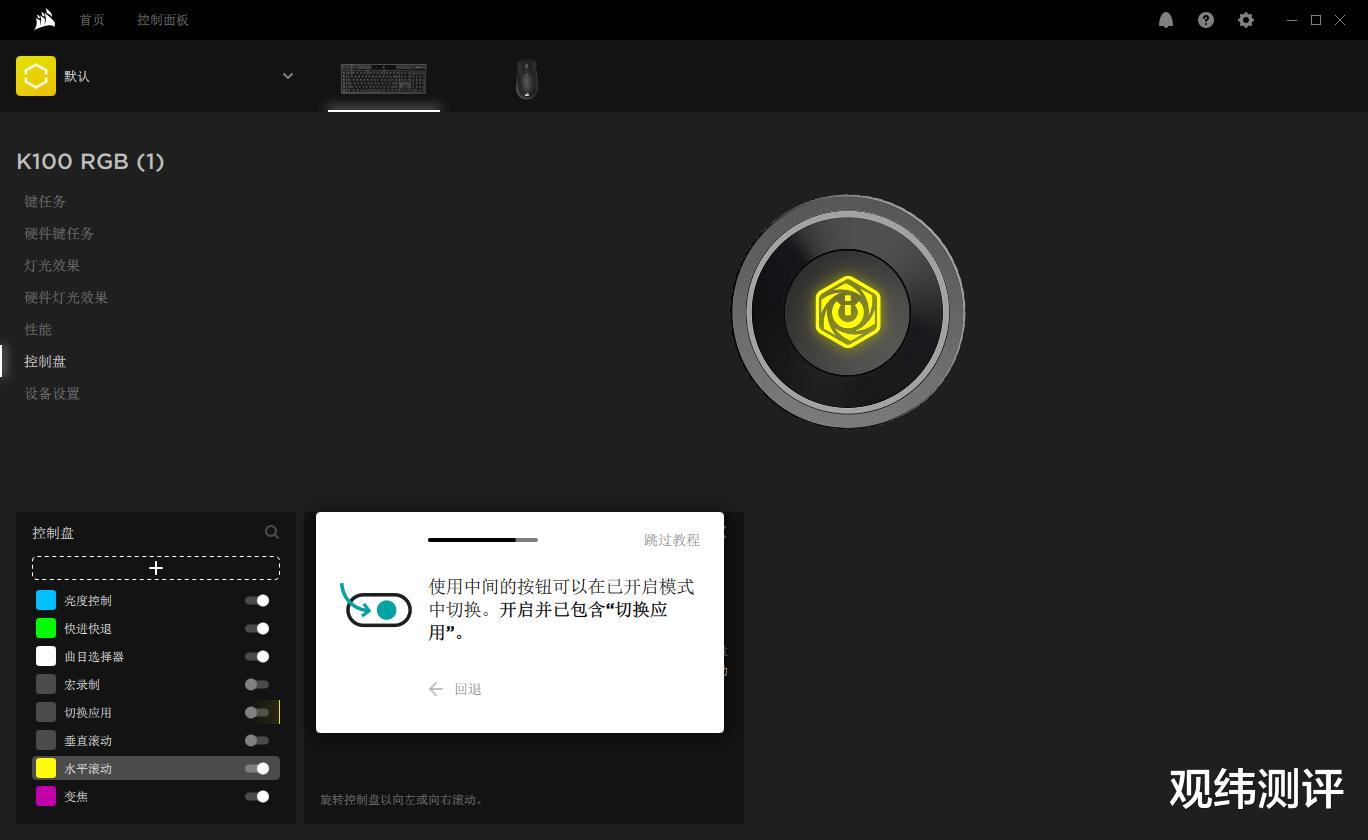Click the dashed plus button to add a mode
Image resolution: width=1368 pixels, height=840 pixels.
pos(155,567)
